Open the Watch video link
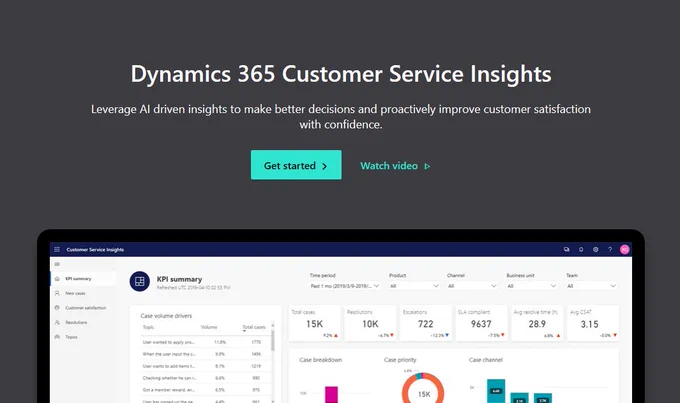680x403 pixels. click(395, 166)
